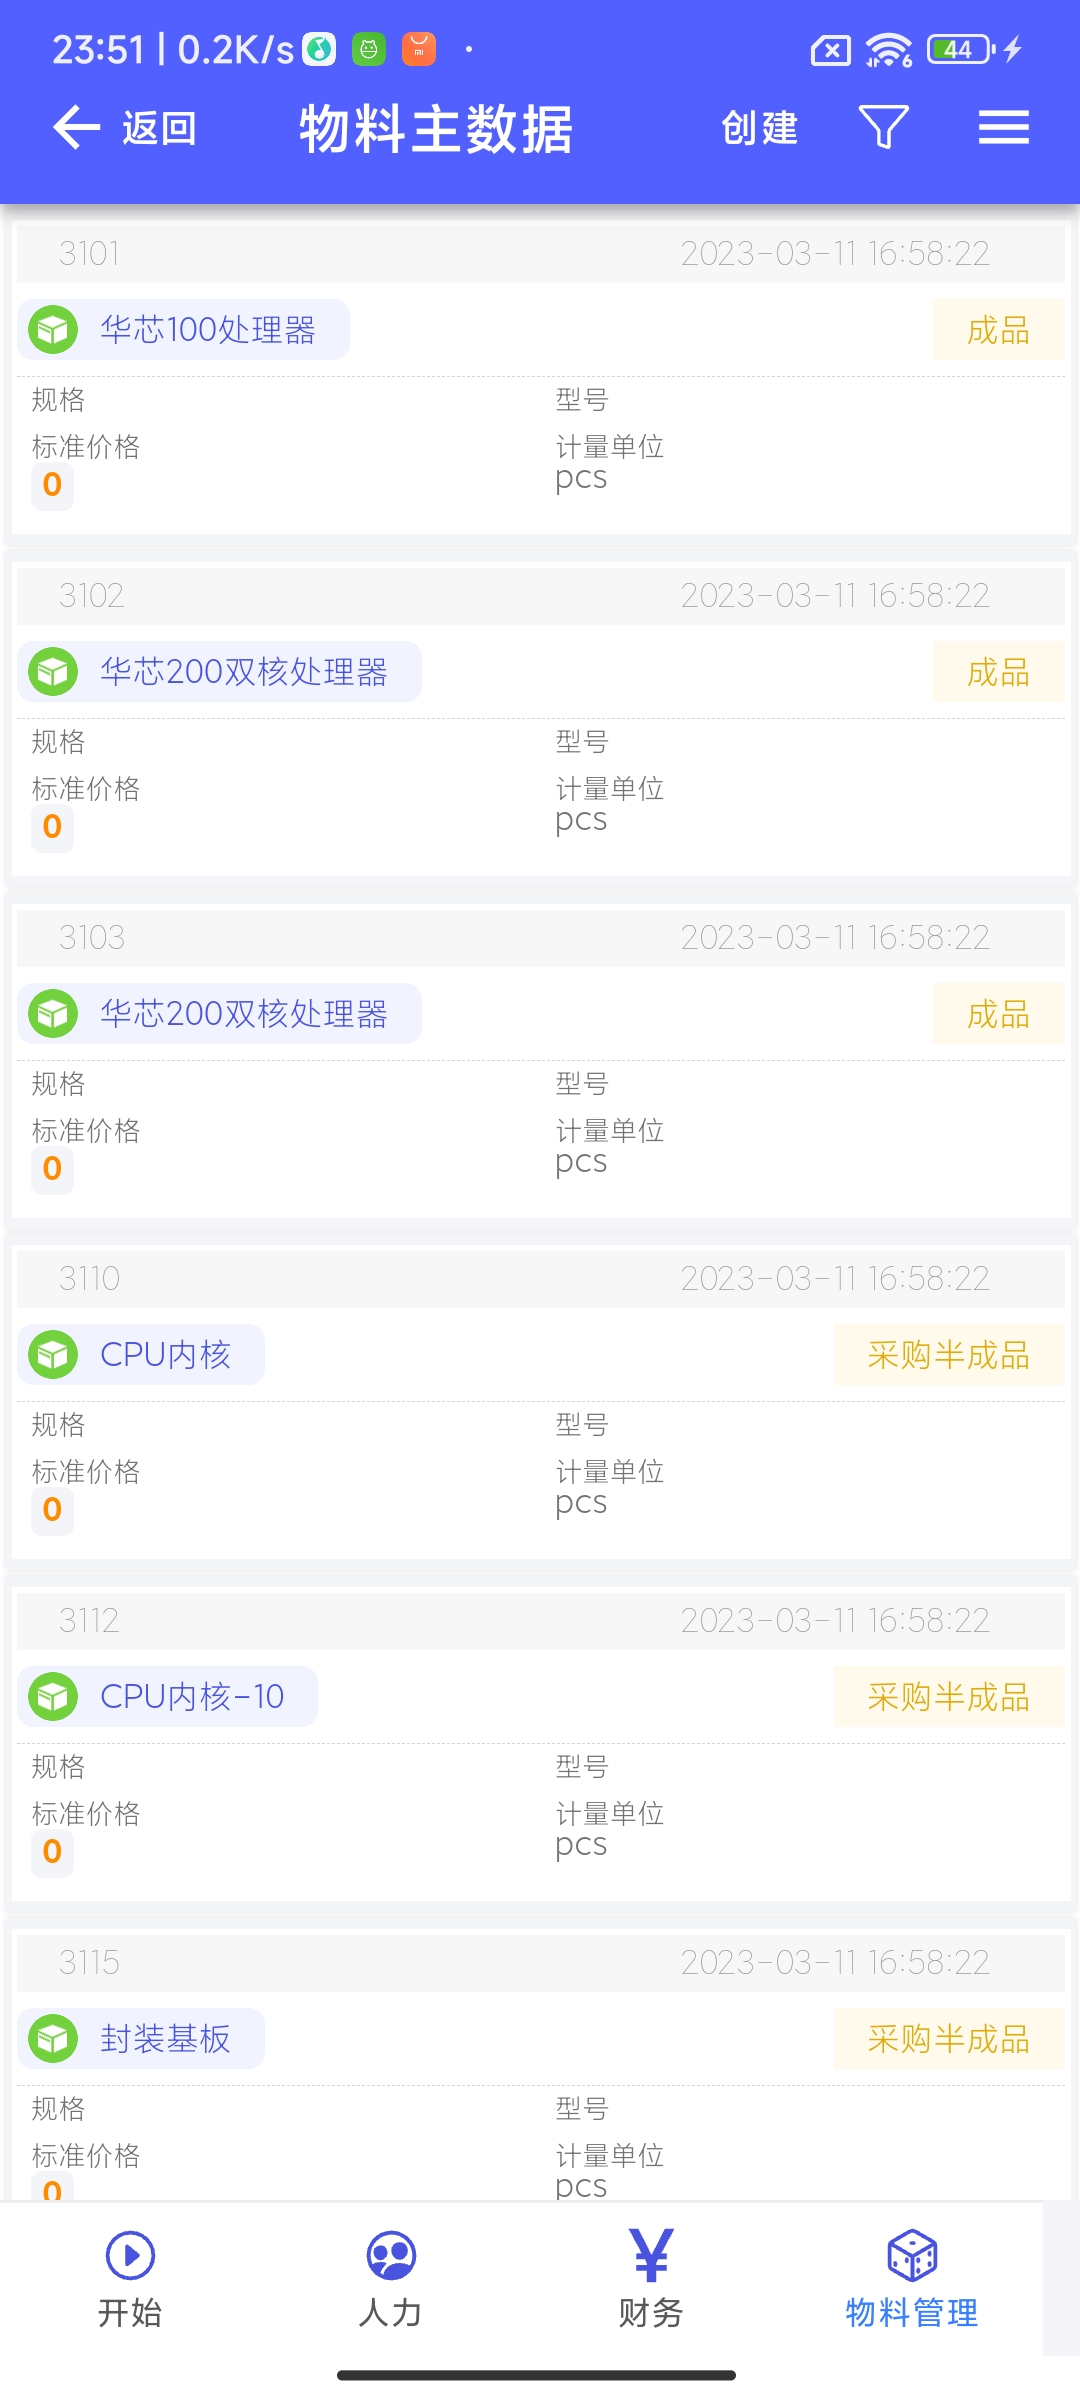Tap green cube icon for 华芯100处理器
1080x2400 pixels.
point(53,330)
